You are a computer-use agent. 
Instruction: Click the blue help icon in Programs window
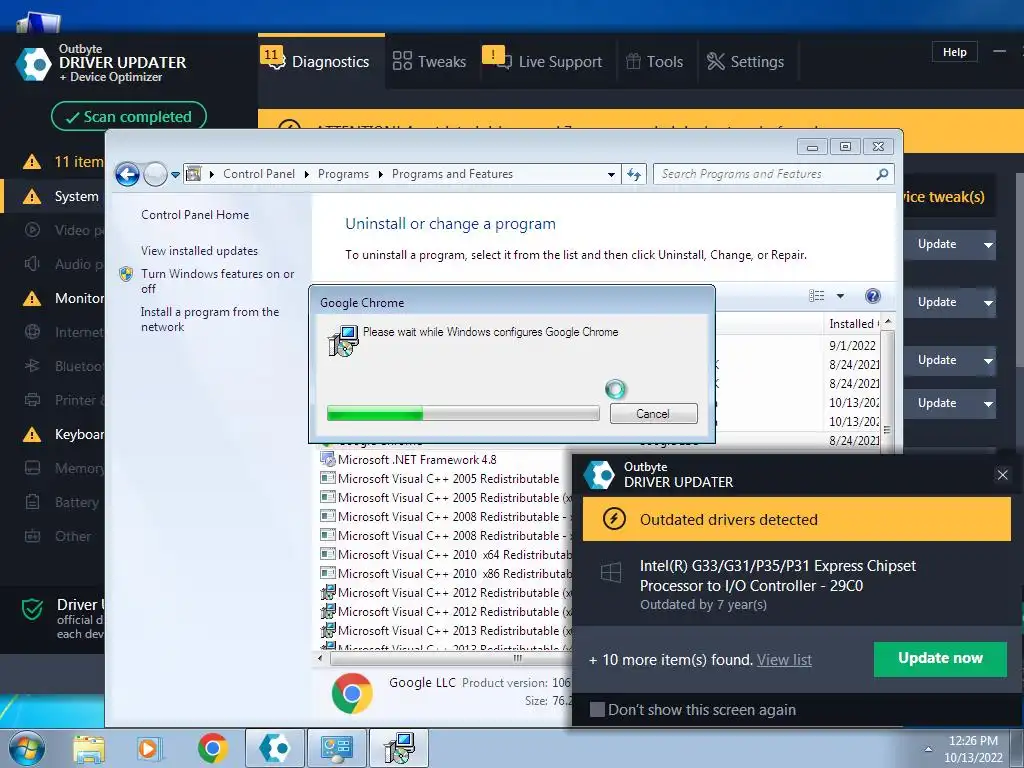tap(872, 296)
